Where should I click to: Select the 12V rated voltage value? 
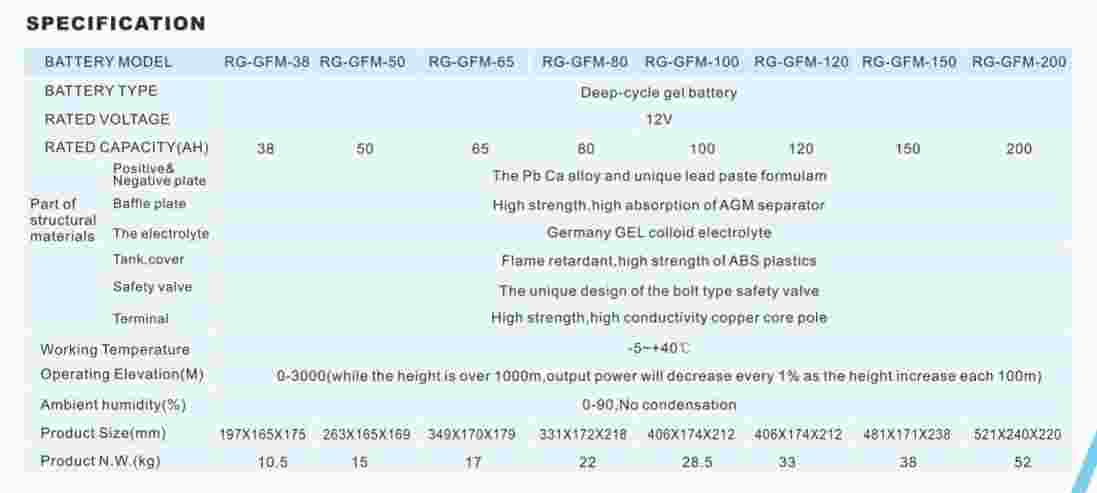pyautogui.click(x=659, y=120)
